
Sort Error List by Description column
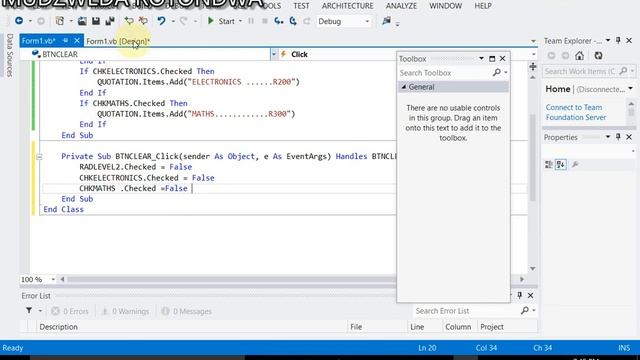pos(58,327)
